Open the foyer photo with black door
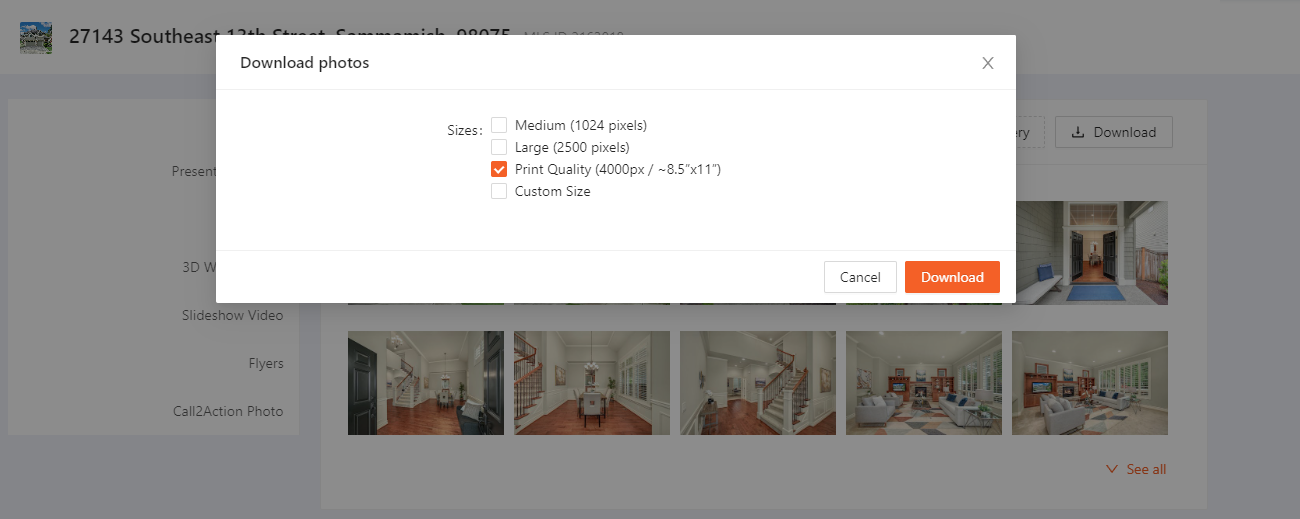 point(426,383)
